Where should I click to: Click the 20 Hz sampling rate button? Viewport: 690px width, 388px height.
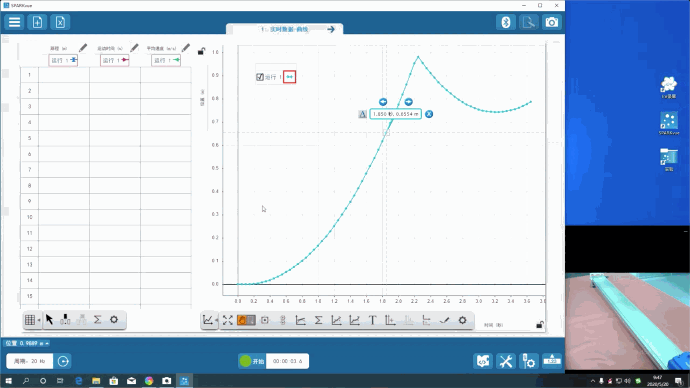coord(29,361)
